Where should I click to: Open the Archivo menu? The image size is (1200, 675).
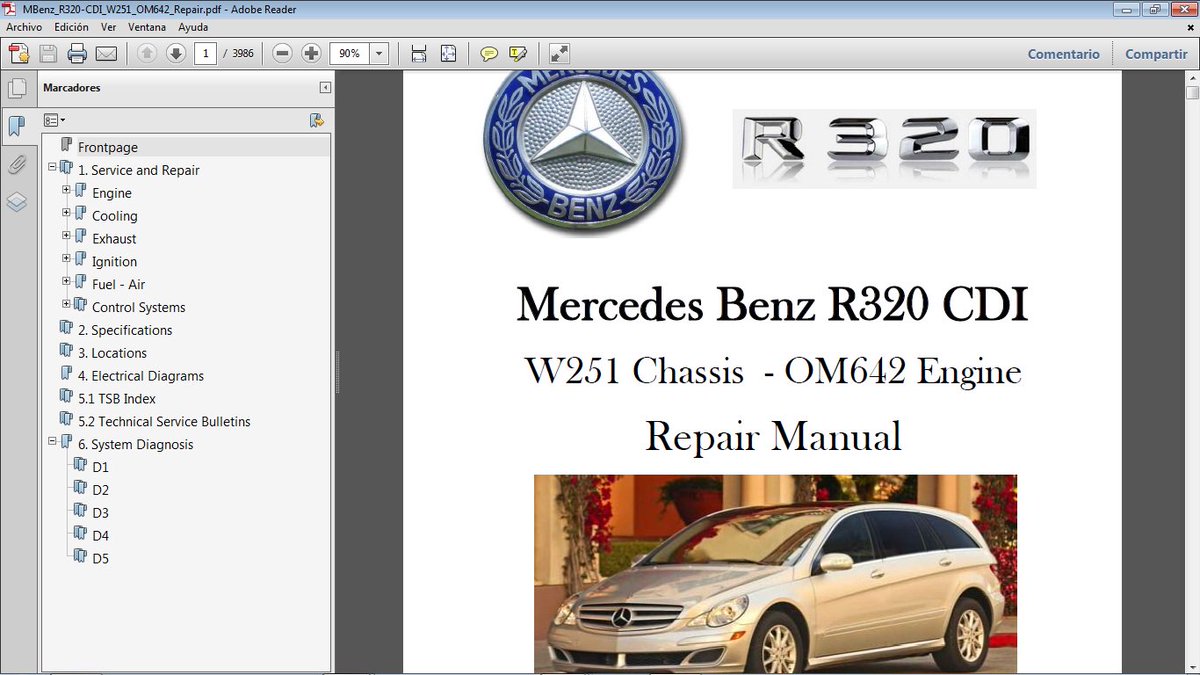(x=24, y=27)
